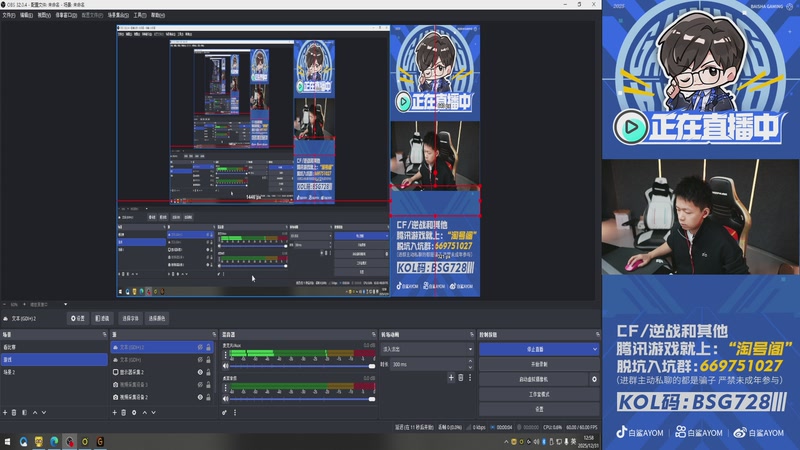This screenshot has width=800, height=450.
Task: Open 麦克风/Aux channel three-dot options
Action: coord(226,355)
